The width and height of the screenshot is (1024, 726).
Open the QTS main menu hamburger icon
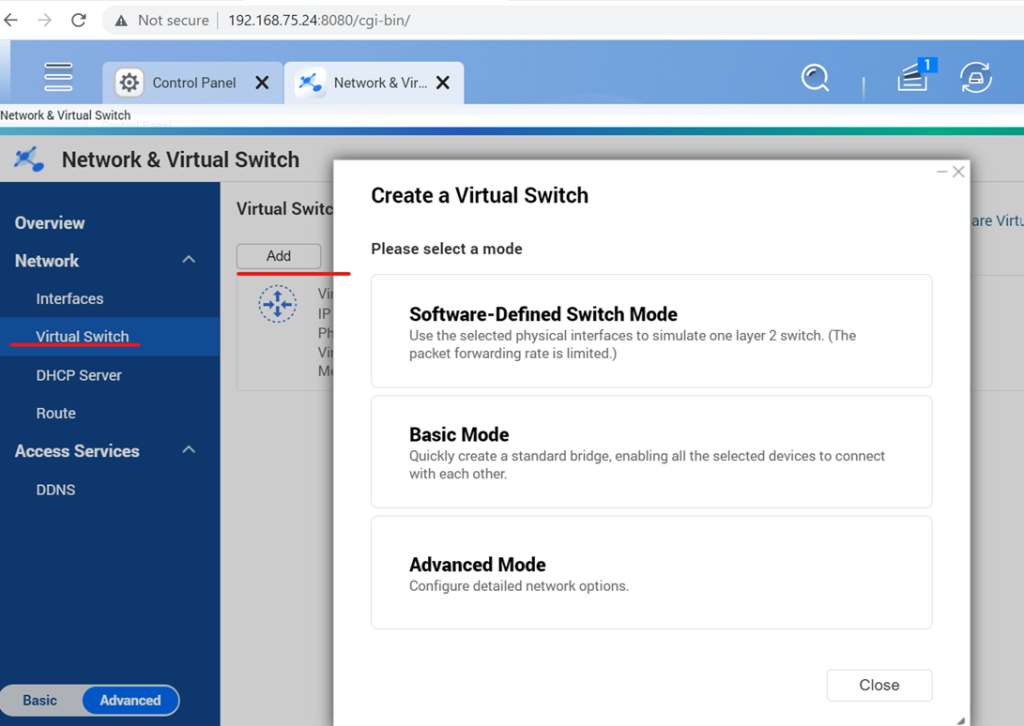58,77
